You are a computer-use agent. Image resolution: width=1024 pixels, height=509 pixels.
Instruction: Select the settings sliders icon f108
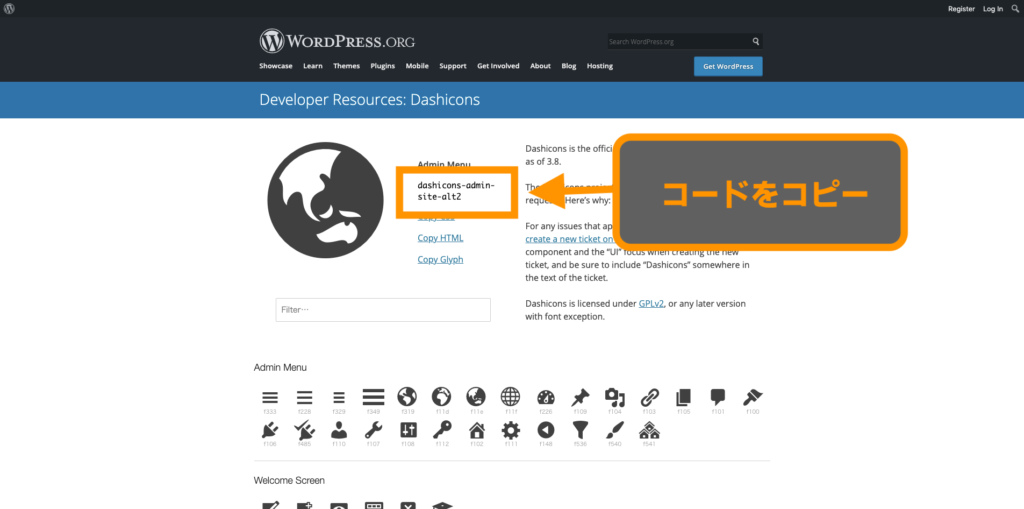[x=408, y=430]
